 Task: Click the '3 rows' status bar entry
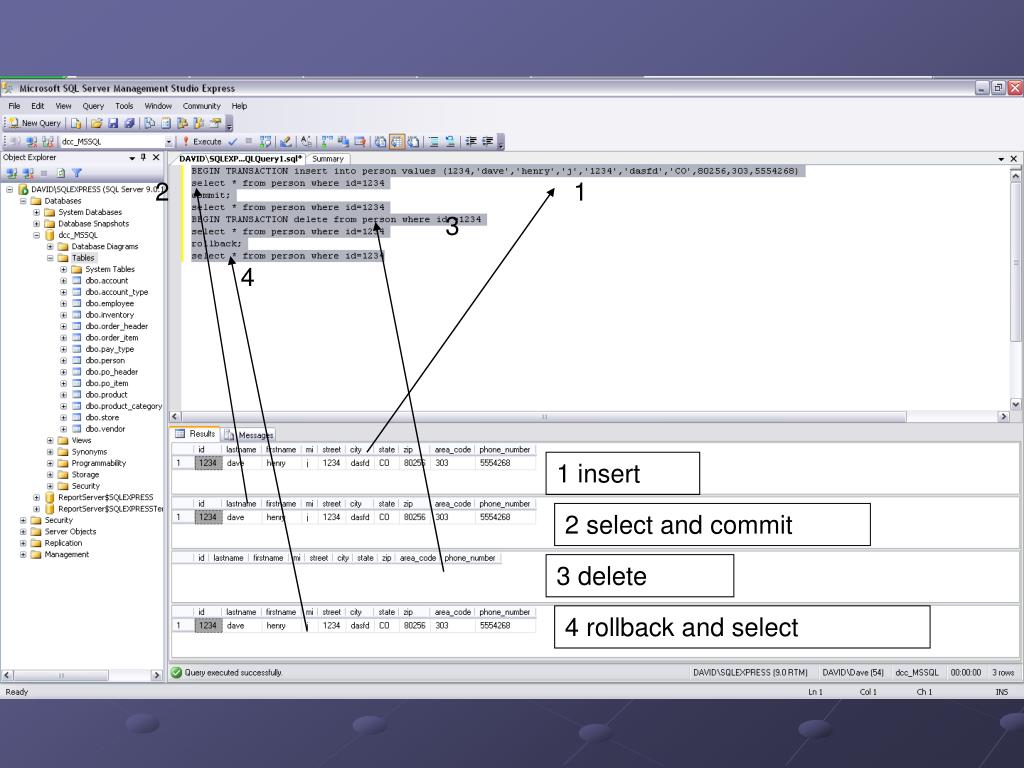click(x=1003, y=673)
